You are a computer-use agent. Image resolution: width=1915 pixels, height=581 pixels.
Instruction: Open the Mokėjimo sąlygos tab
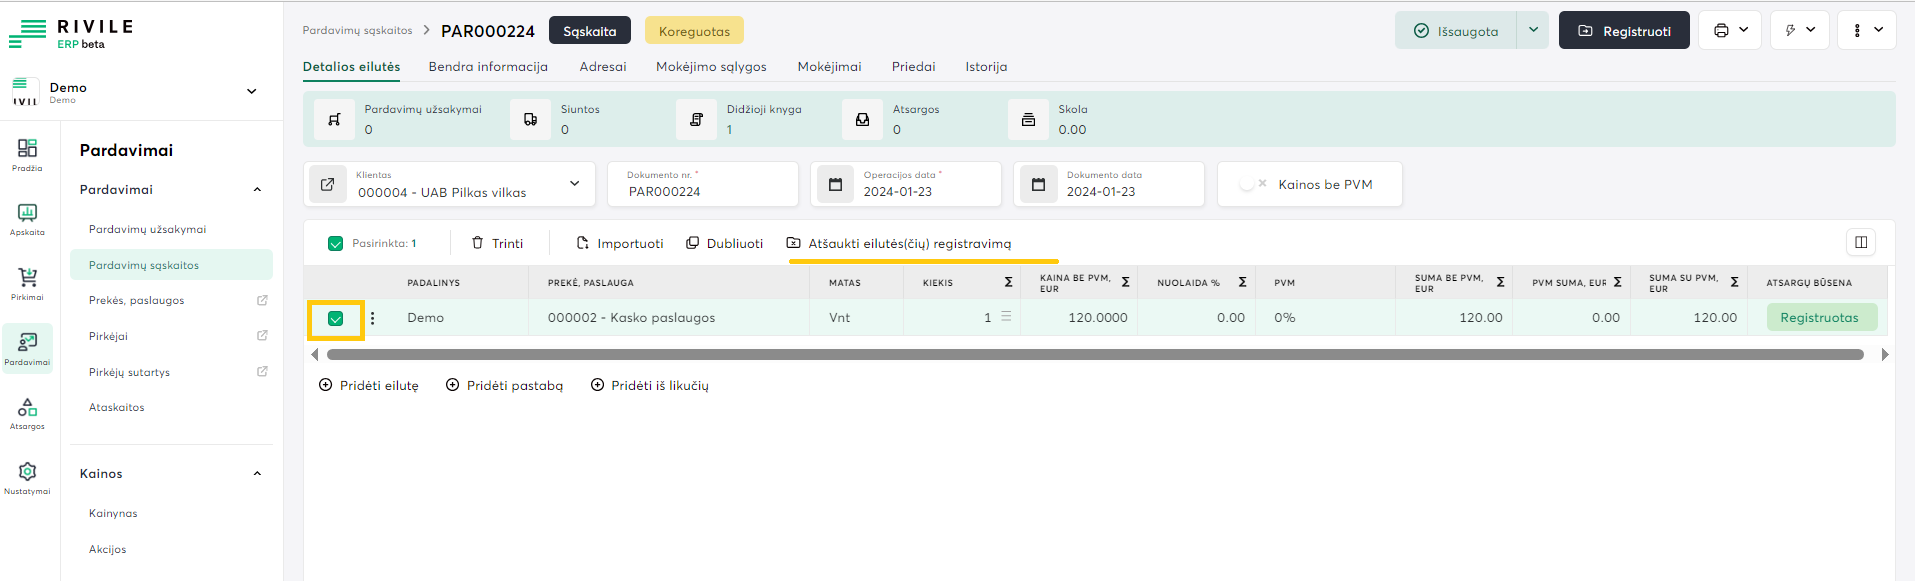pyautogui.click(x=711, y=67)
